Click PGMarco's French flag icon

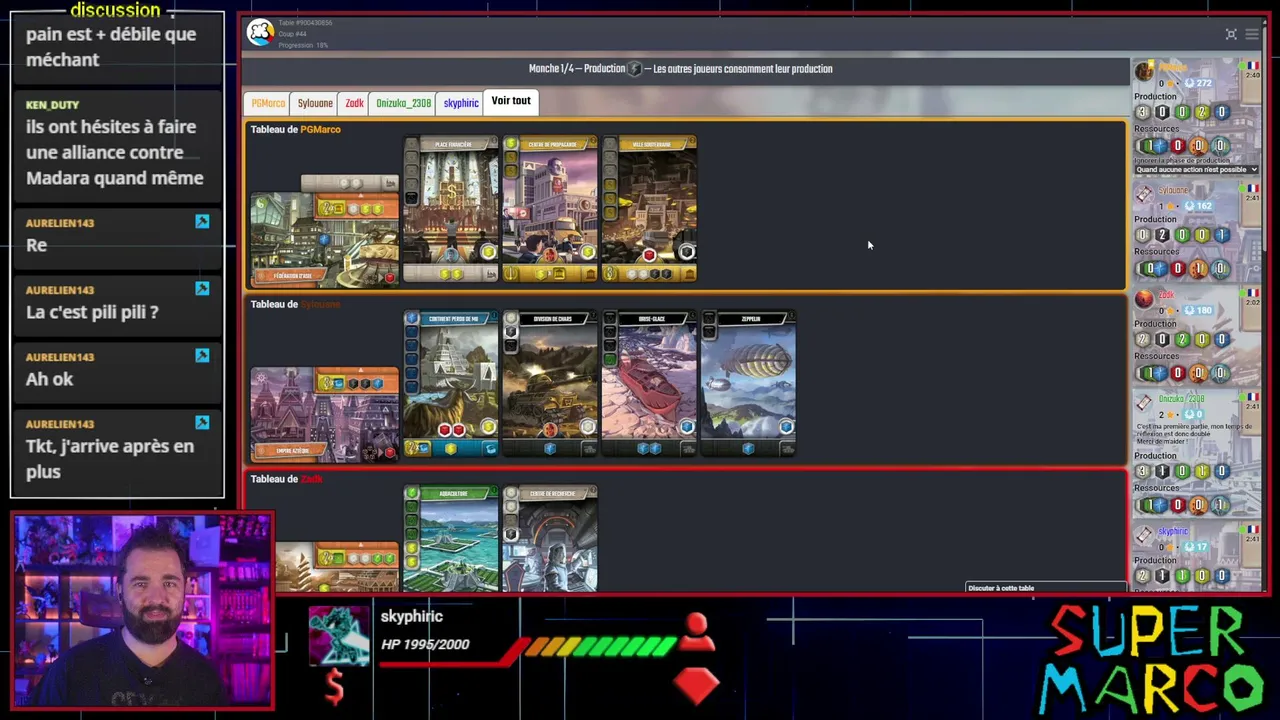tap(1252, 66)
